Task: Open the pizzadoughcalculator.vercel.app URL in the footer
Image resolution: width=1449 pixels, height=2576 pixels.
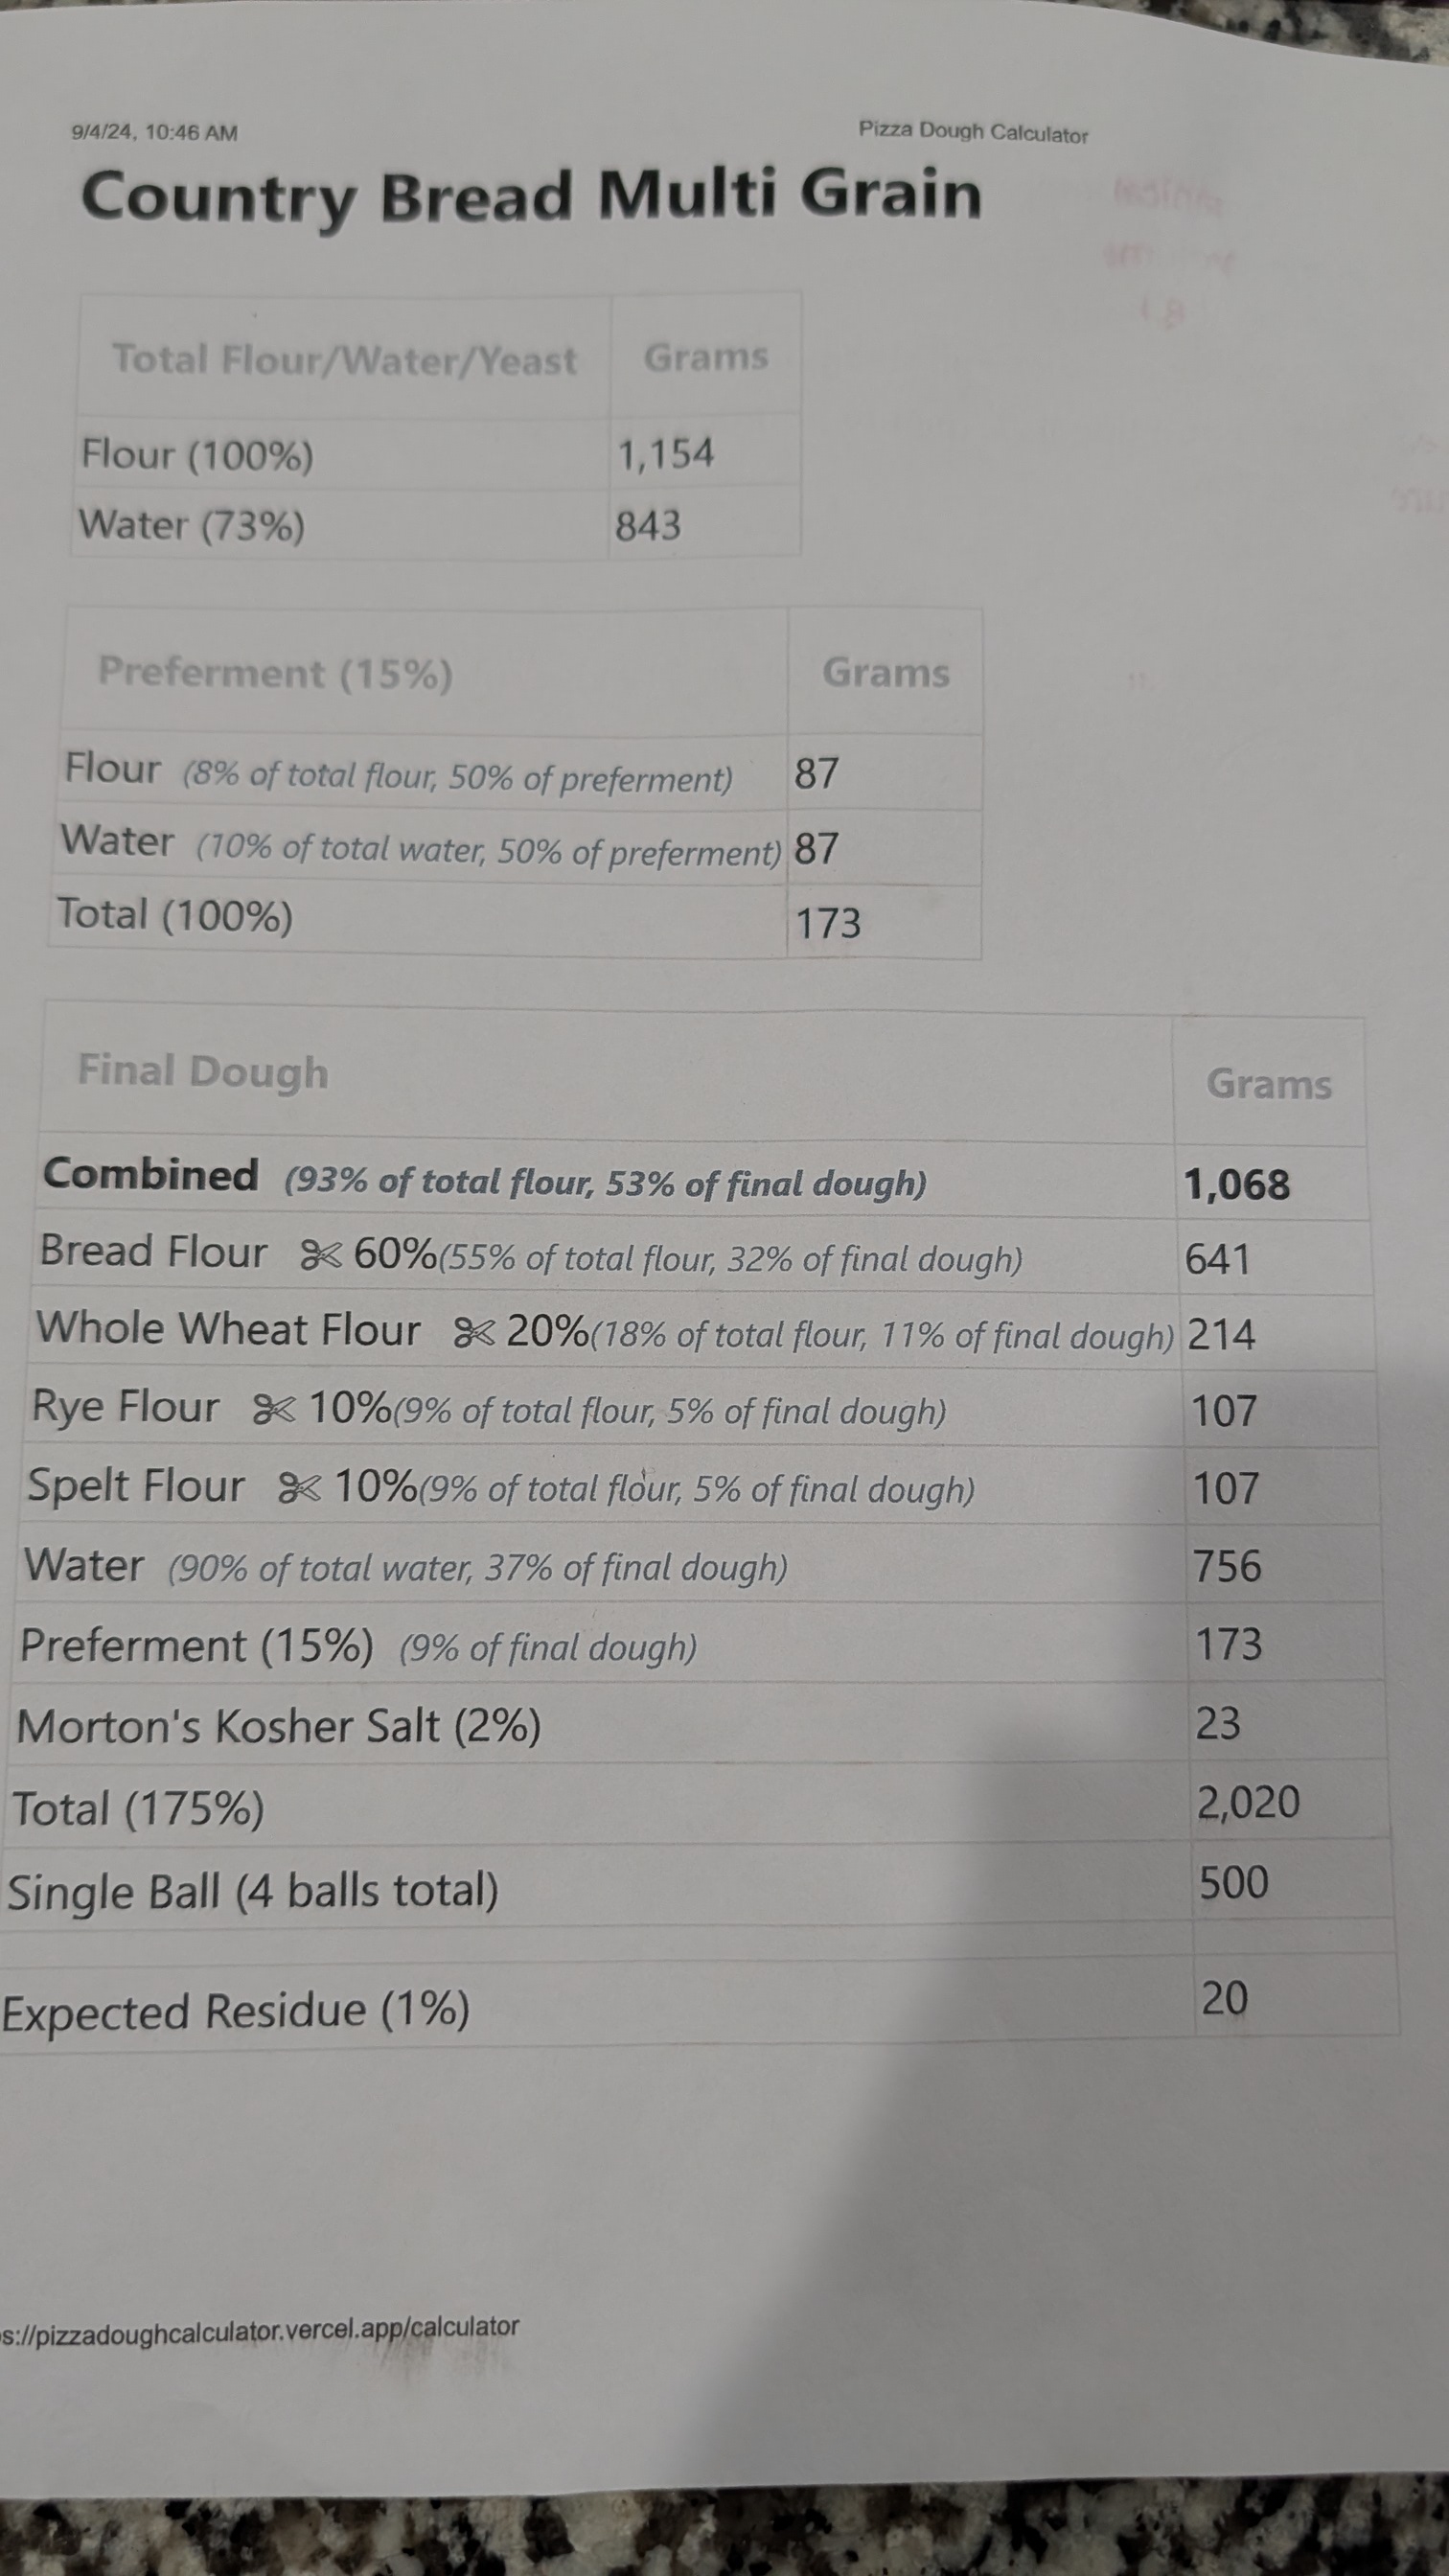Action: pyautogui.click(x=260, y=2329)
